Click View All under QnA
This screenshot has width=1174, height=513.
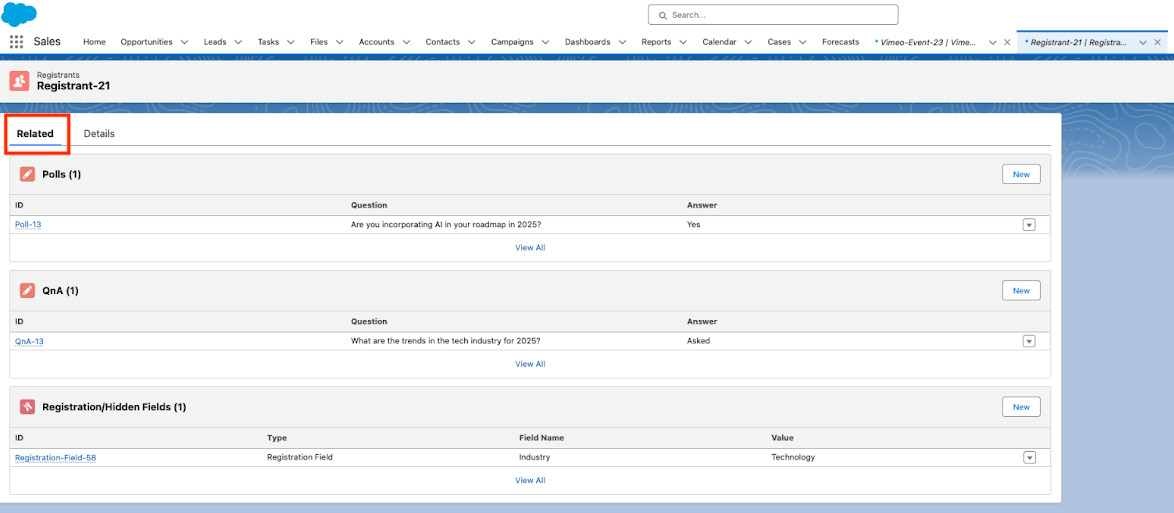(x=530, y=364)
